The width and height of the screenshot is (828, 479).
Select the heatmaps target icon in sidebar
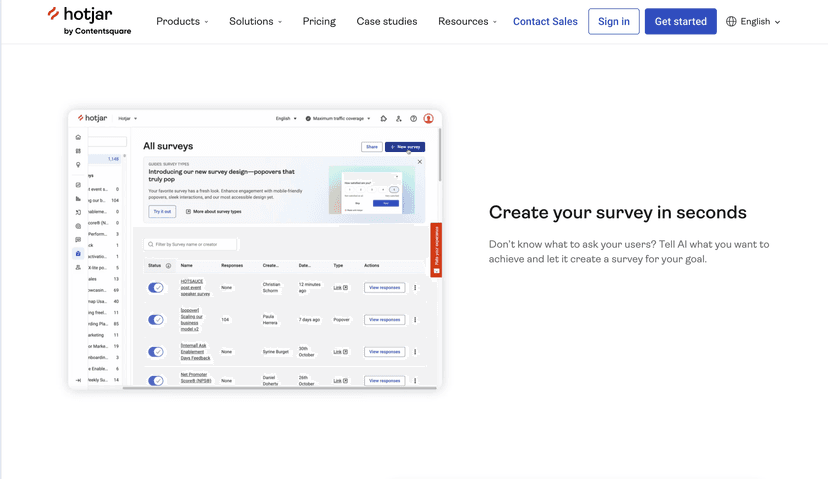pyautogui.click(x=78, y=226)
